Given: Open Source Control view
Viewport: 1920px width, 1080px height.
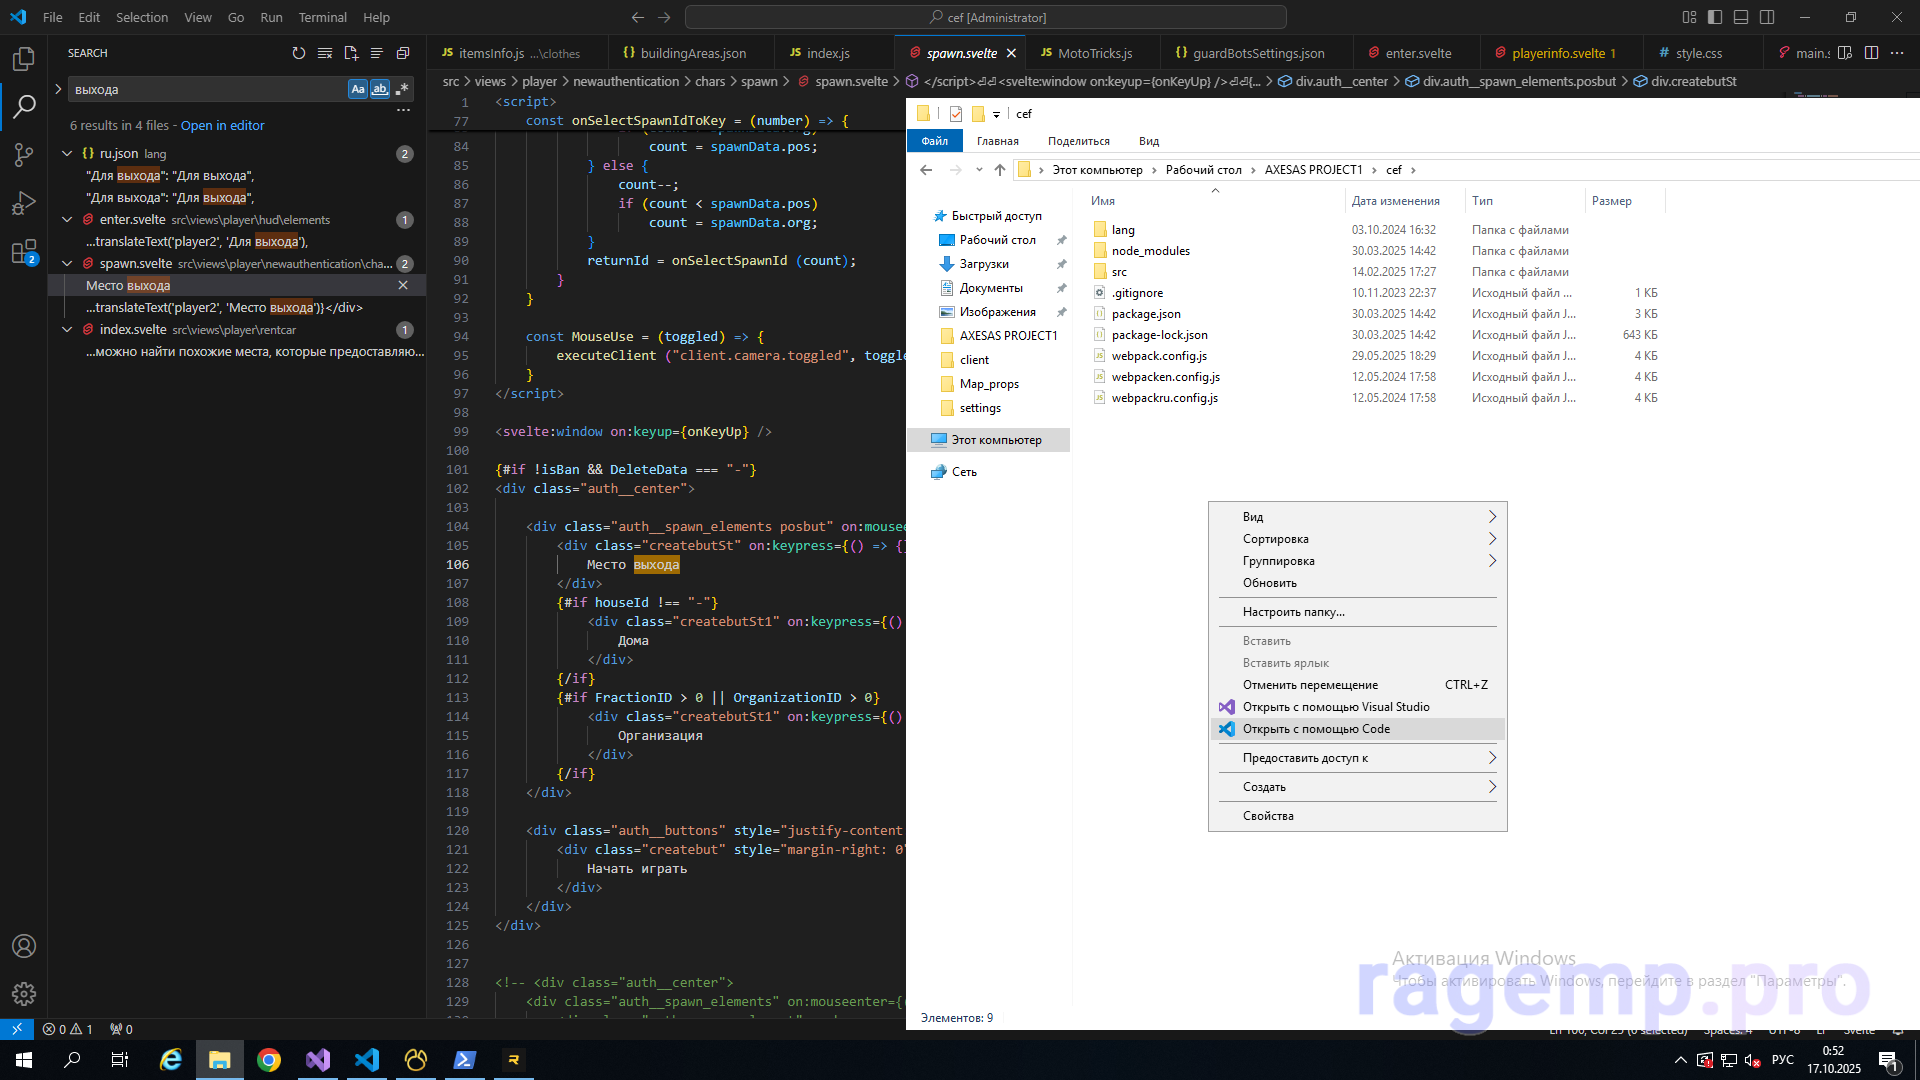Looking at the screenshot, I should click(24, 154).
